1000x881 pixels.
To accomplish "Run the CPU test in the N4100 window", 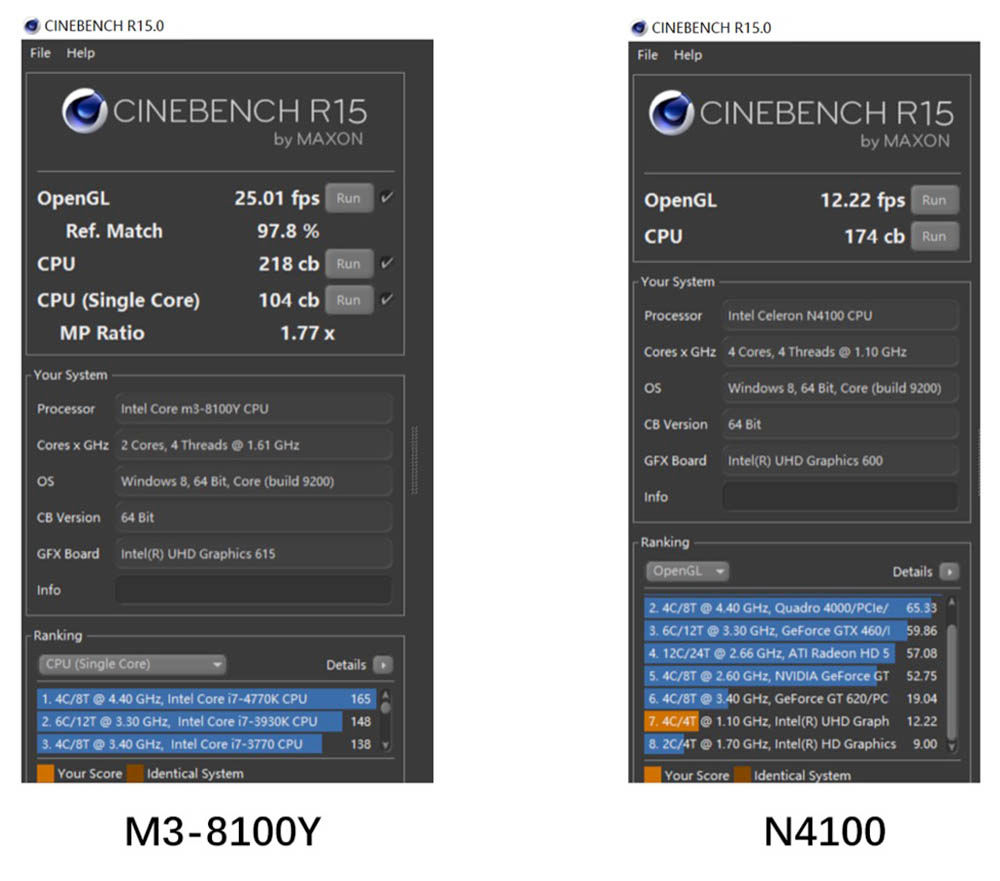I will pyautogui.click(x=934, y=237).
